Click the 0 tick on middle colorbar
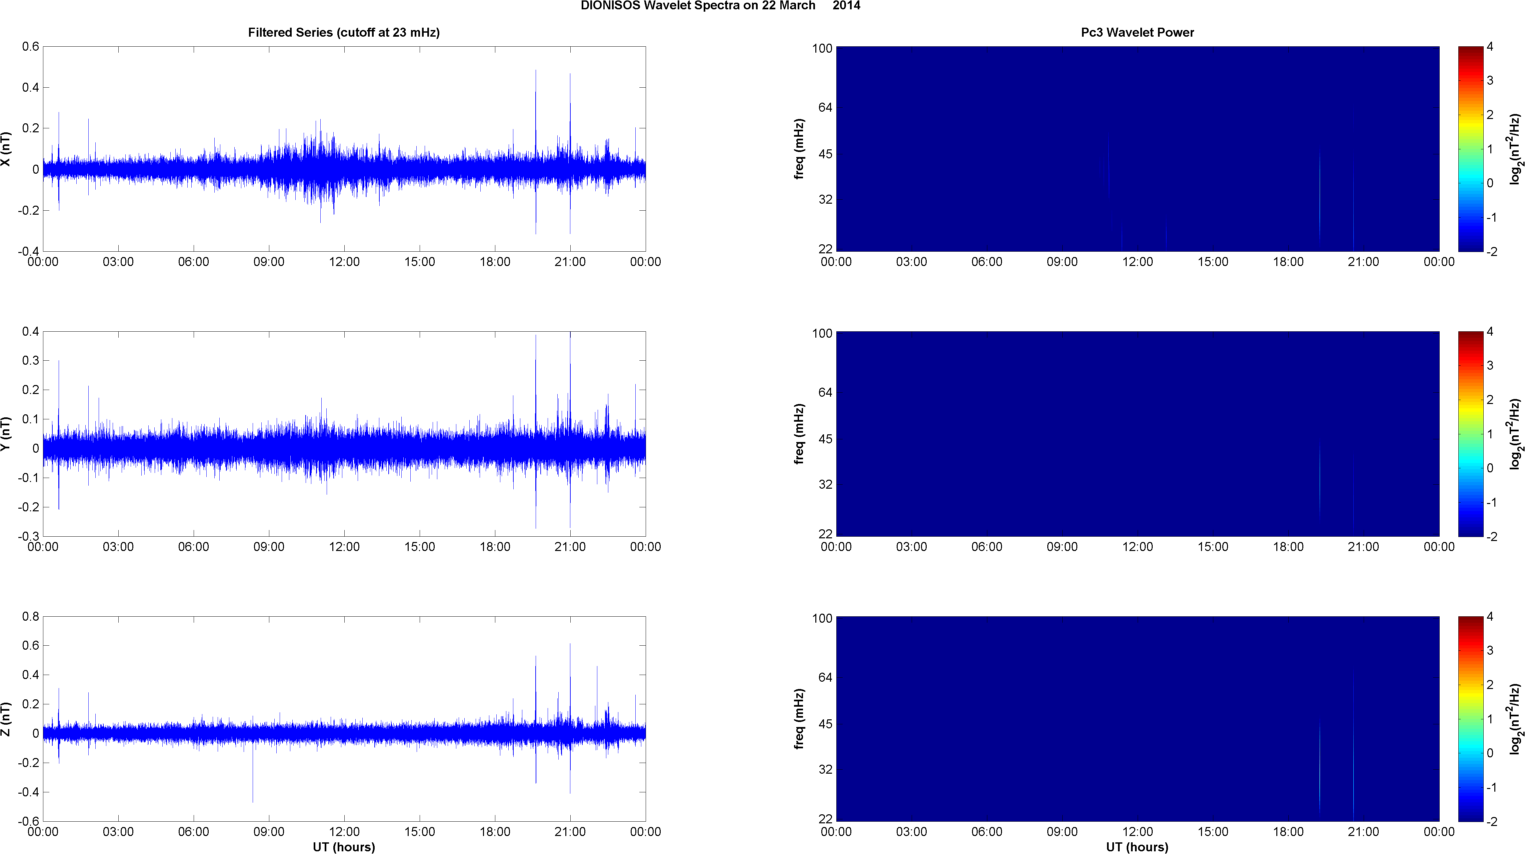The height and width of the screenshot is (854, 1525). tap(1490, 468)
